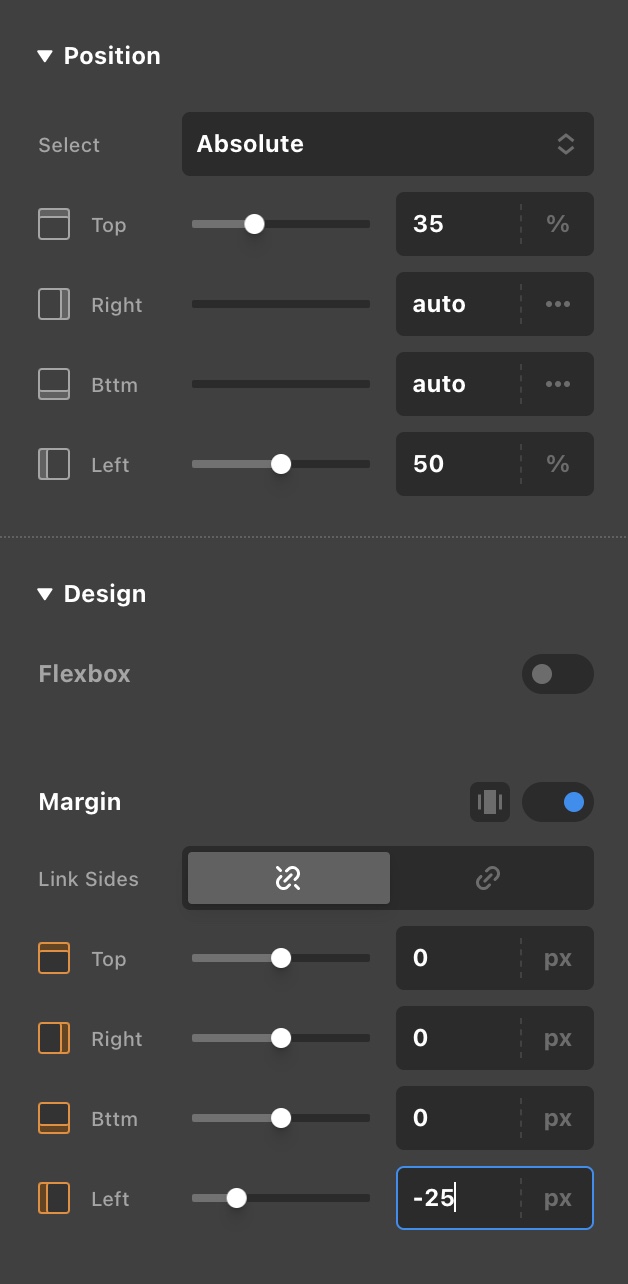This screenshot has height=1284, width=628.
Task: Click the margin center-align icon button
Action: [490, 802]
